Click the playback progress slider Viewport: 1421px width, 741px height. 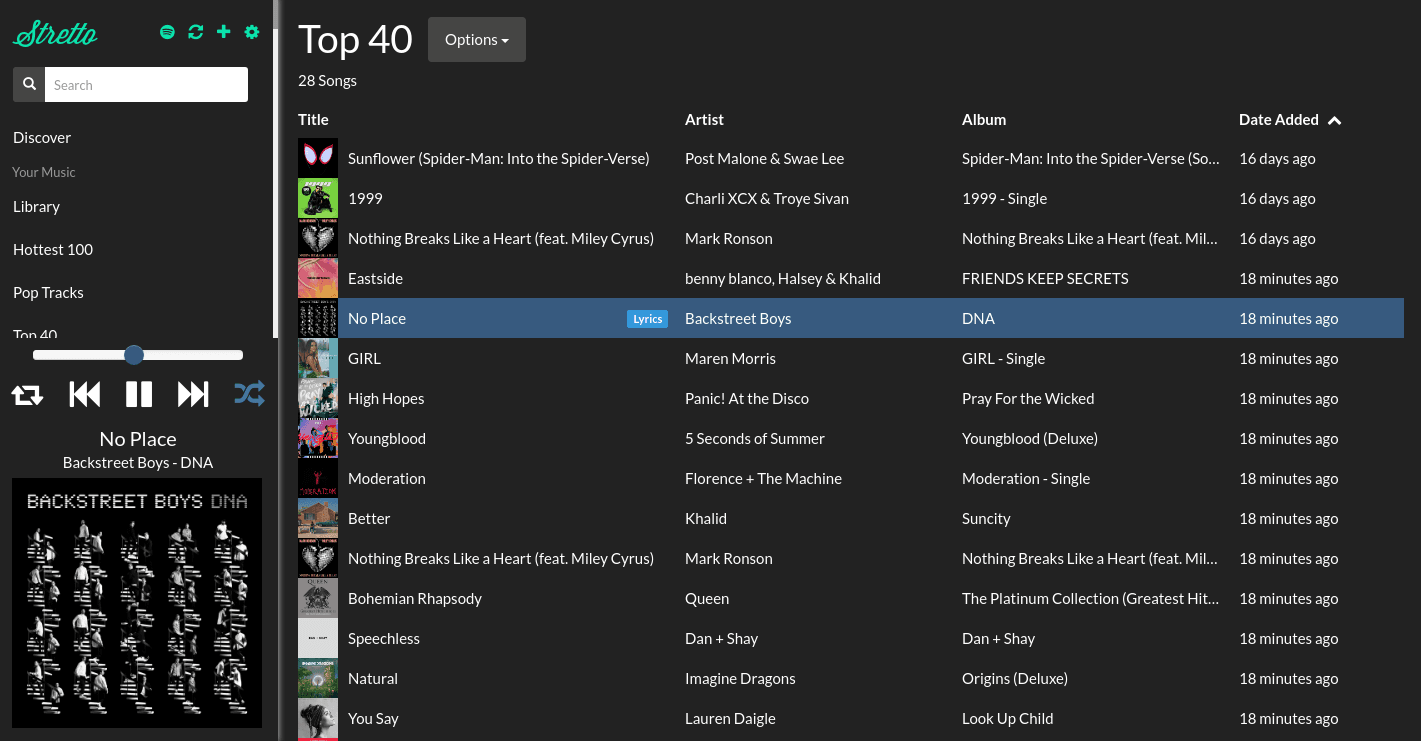[138, 355]
